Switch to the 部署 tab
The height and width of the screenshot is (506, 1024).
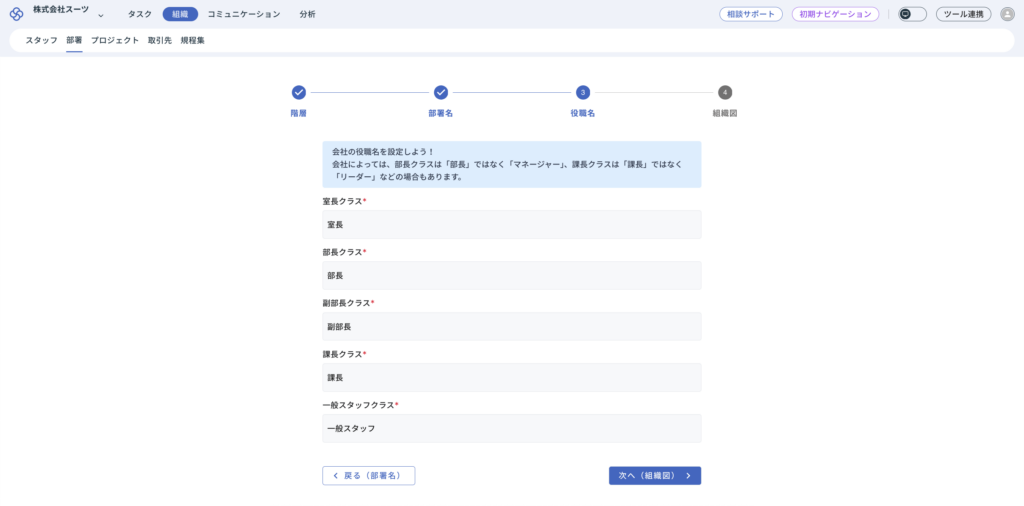pos(74,40)
